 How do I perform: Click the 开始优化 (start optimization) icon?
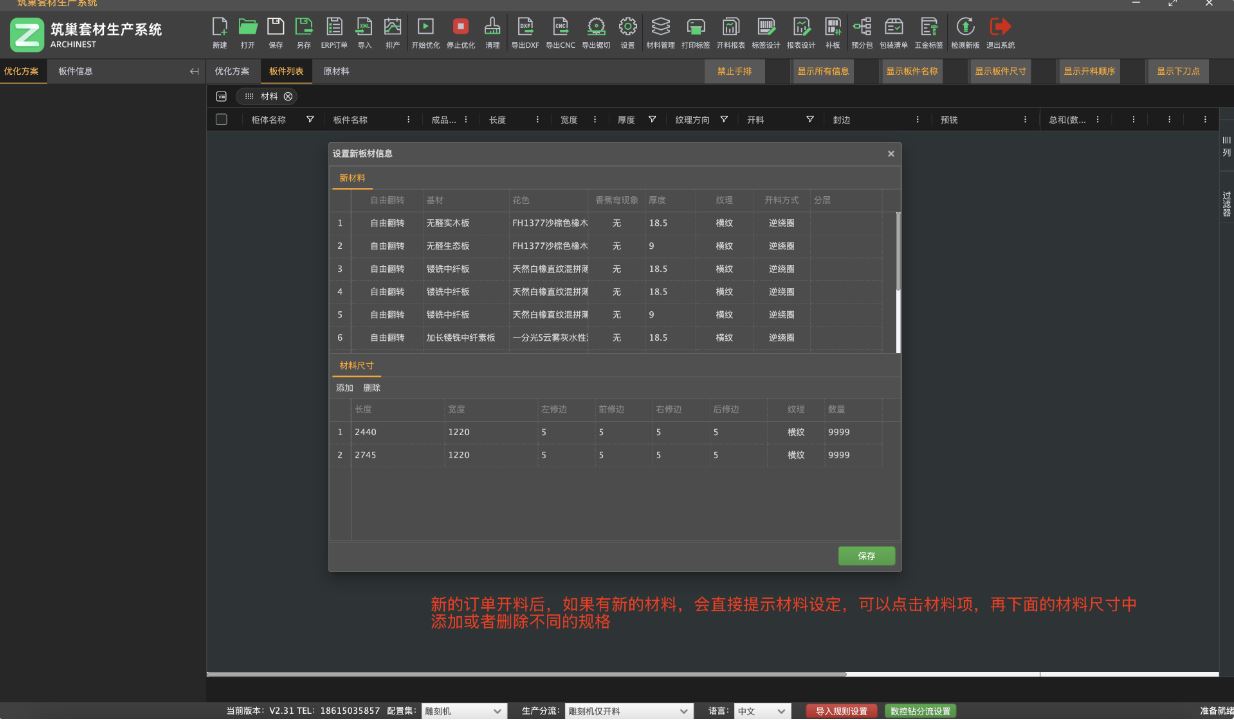[425, 28]
